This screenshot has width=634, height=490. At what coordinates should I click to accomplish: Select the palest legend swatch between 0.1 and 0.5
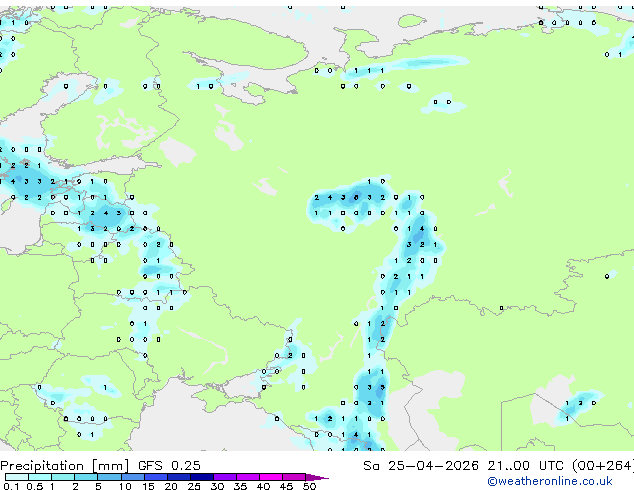(17, 477)
